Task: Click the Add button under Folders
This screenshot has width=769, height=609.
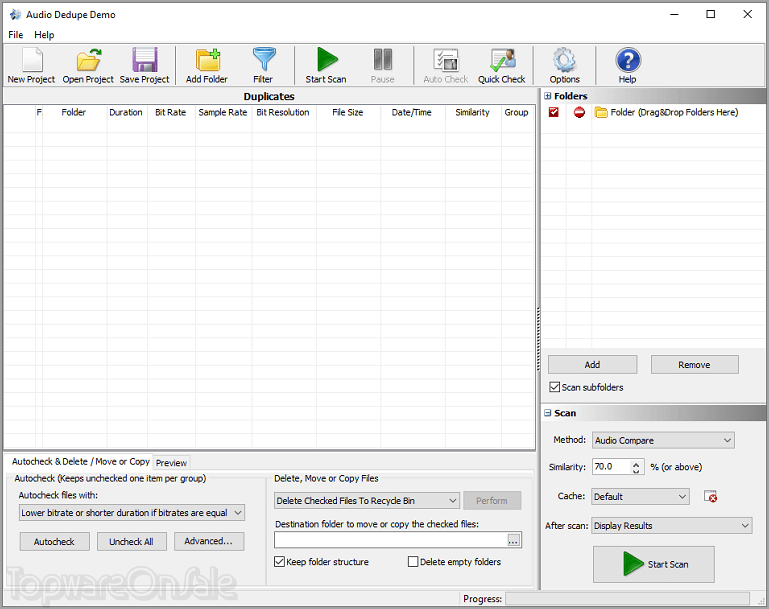Action: tap(592, 365)
